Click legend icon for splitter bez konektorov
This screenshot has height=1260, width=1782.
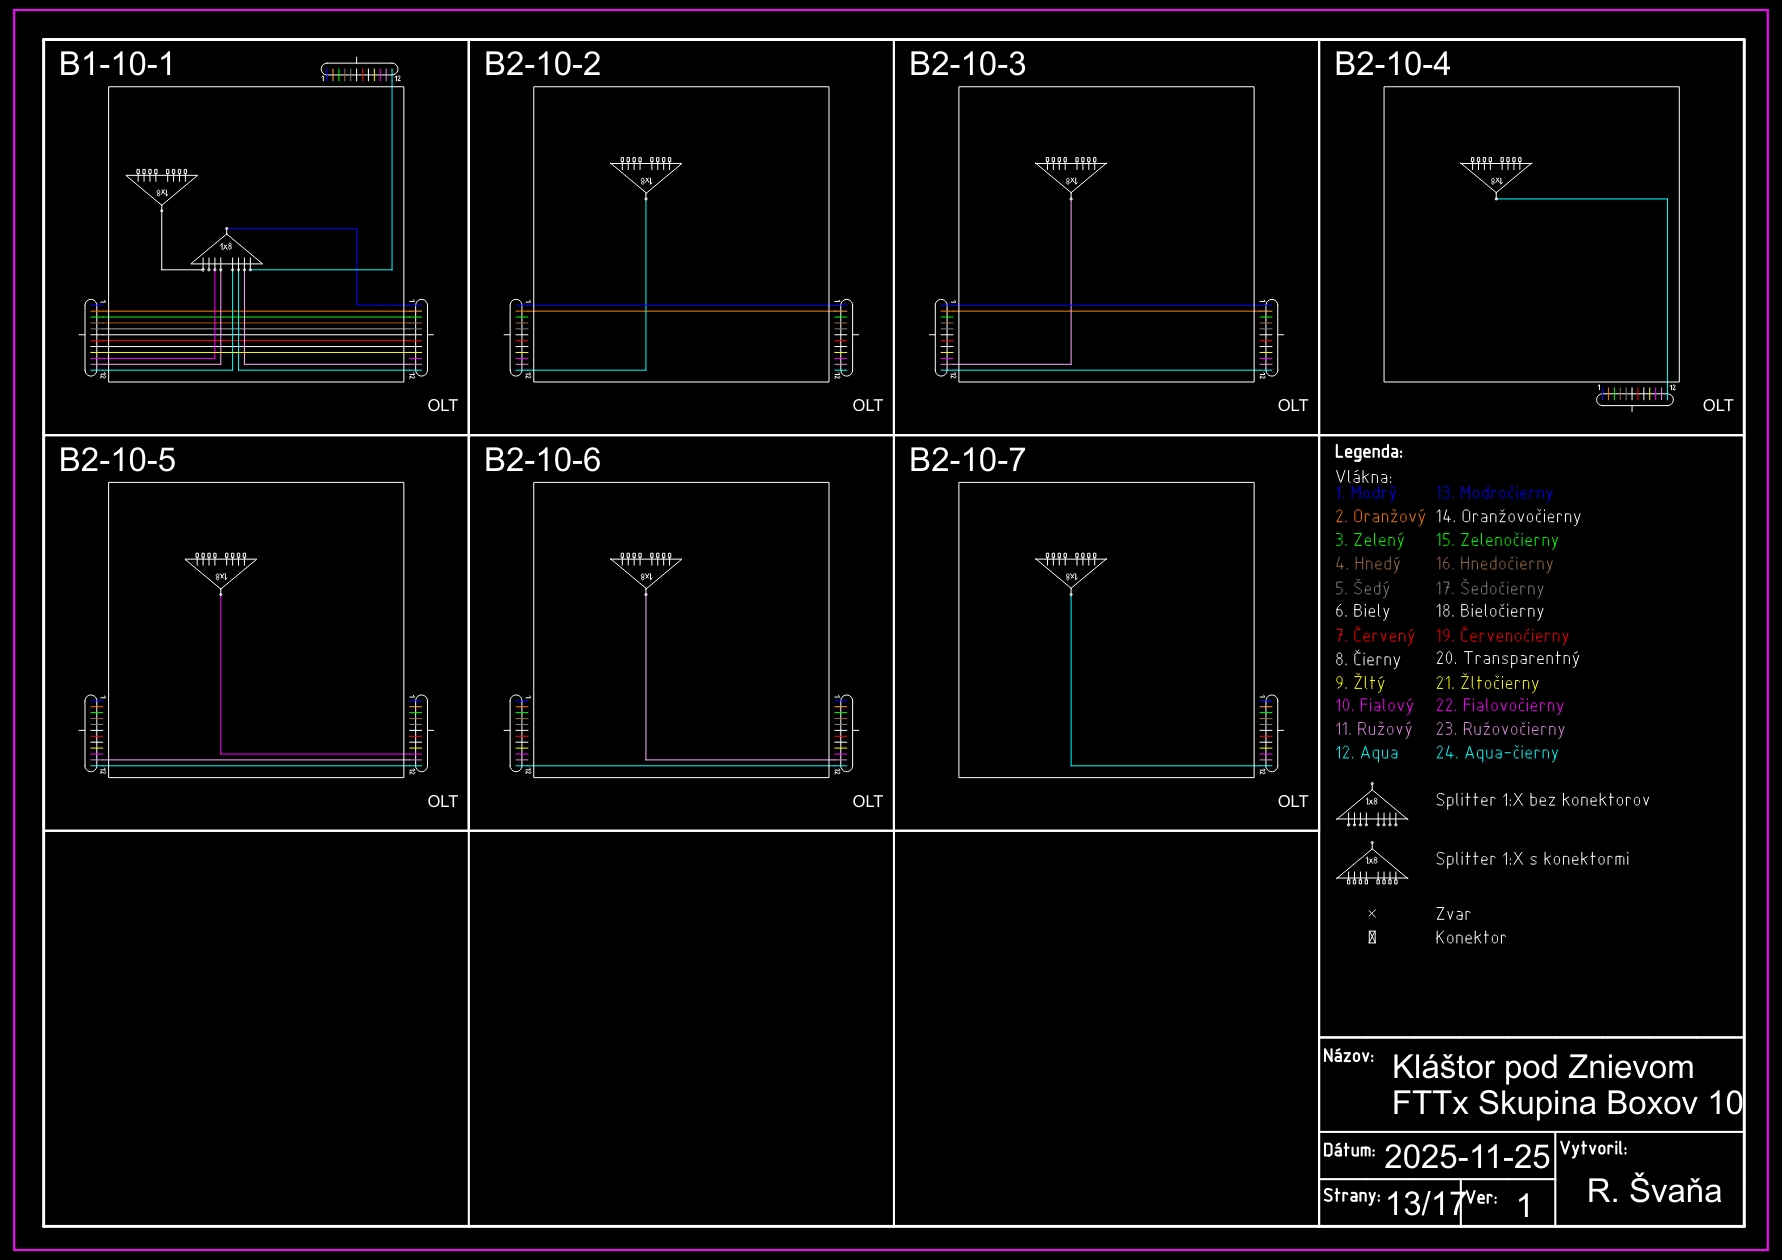coord(1372,806)
